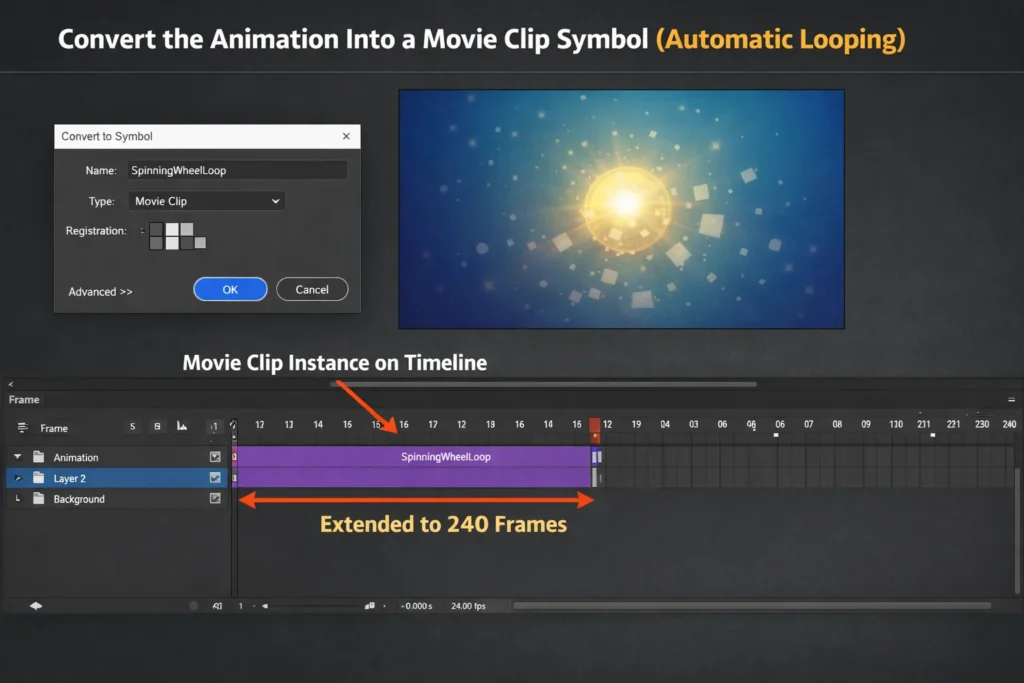The width and height of the screenshot is (1024, 683).
Task: Collapse the Animation layer folder
Action: [18, 457]
